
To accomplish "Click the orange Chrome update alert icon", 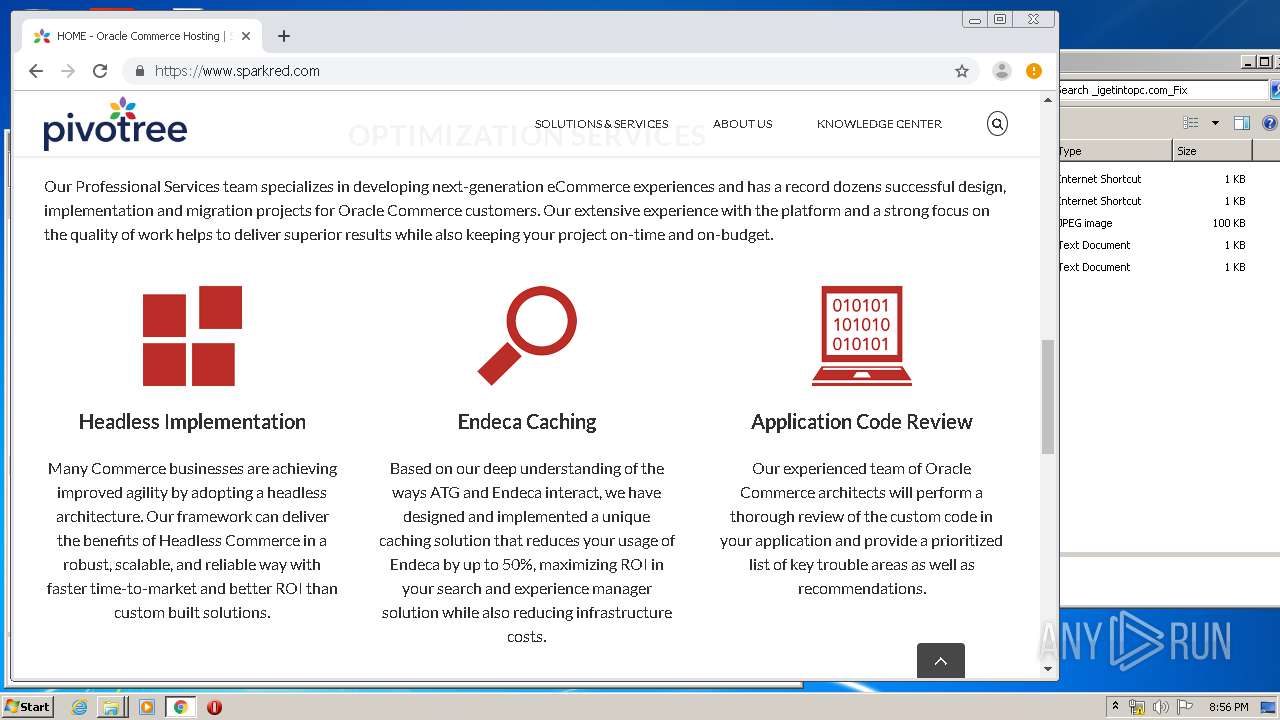I will point(1034,71).
